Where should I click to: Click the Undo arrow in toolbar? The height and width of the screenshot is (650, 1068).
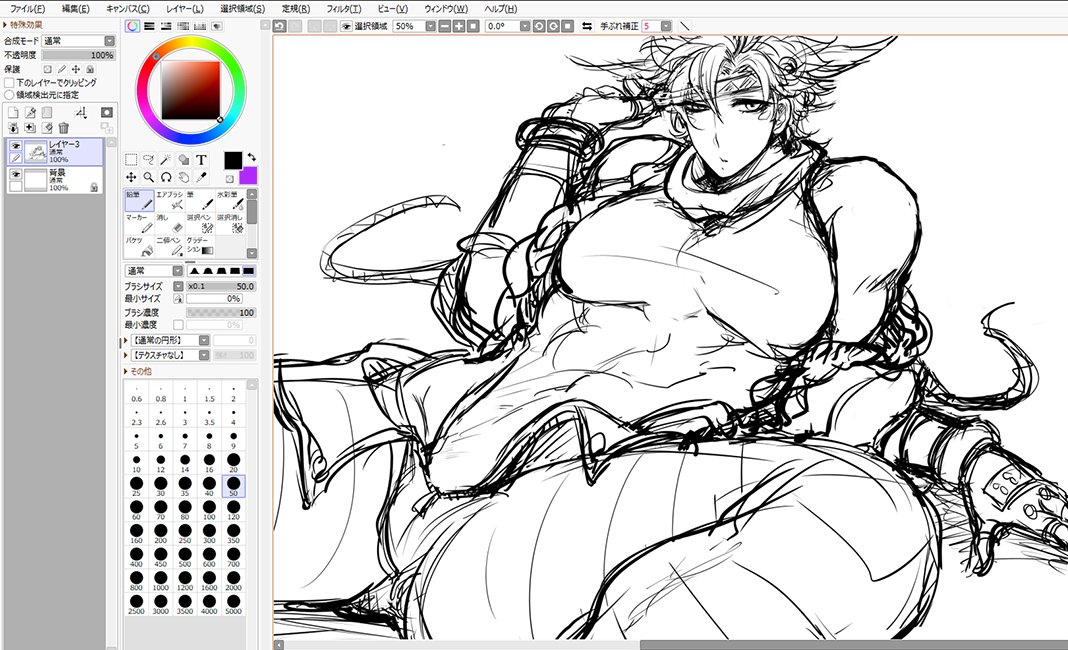point(279,26)
